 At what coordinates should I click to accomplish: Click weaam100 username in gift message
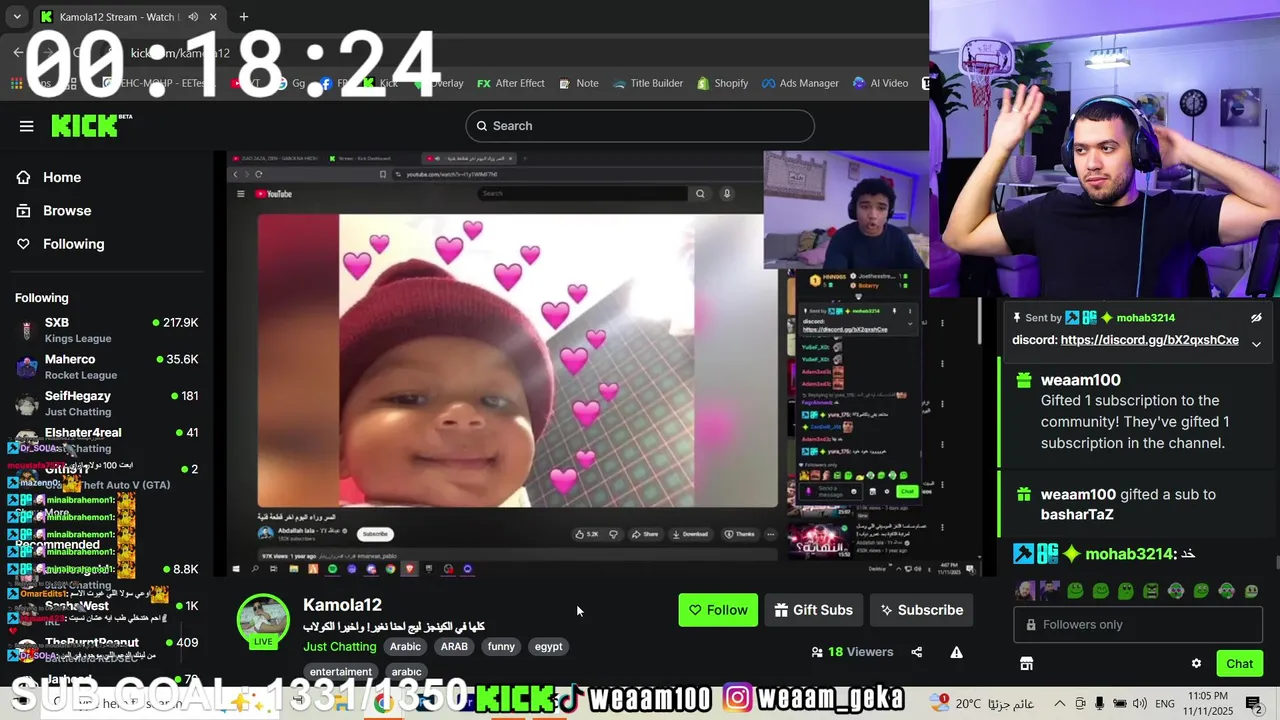pos(1080,380)
